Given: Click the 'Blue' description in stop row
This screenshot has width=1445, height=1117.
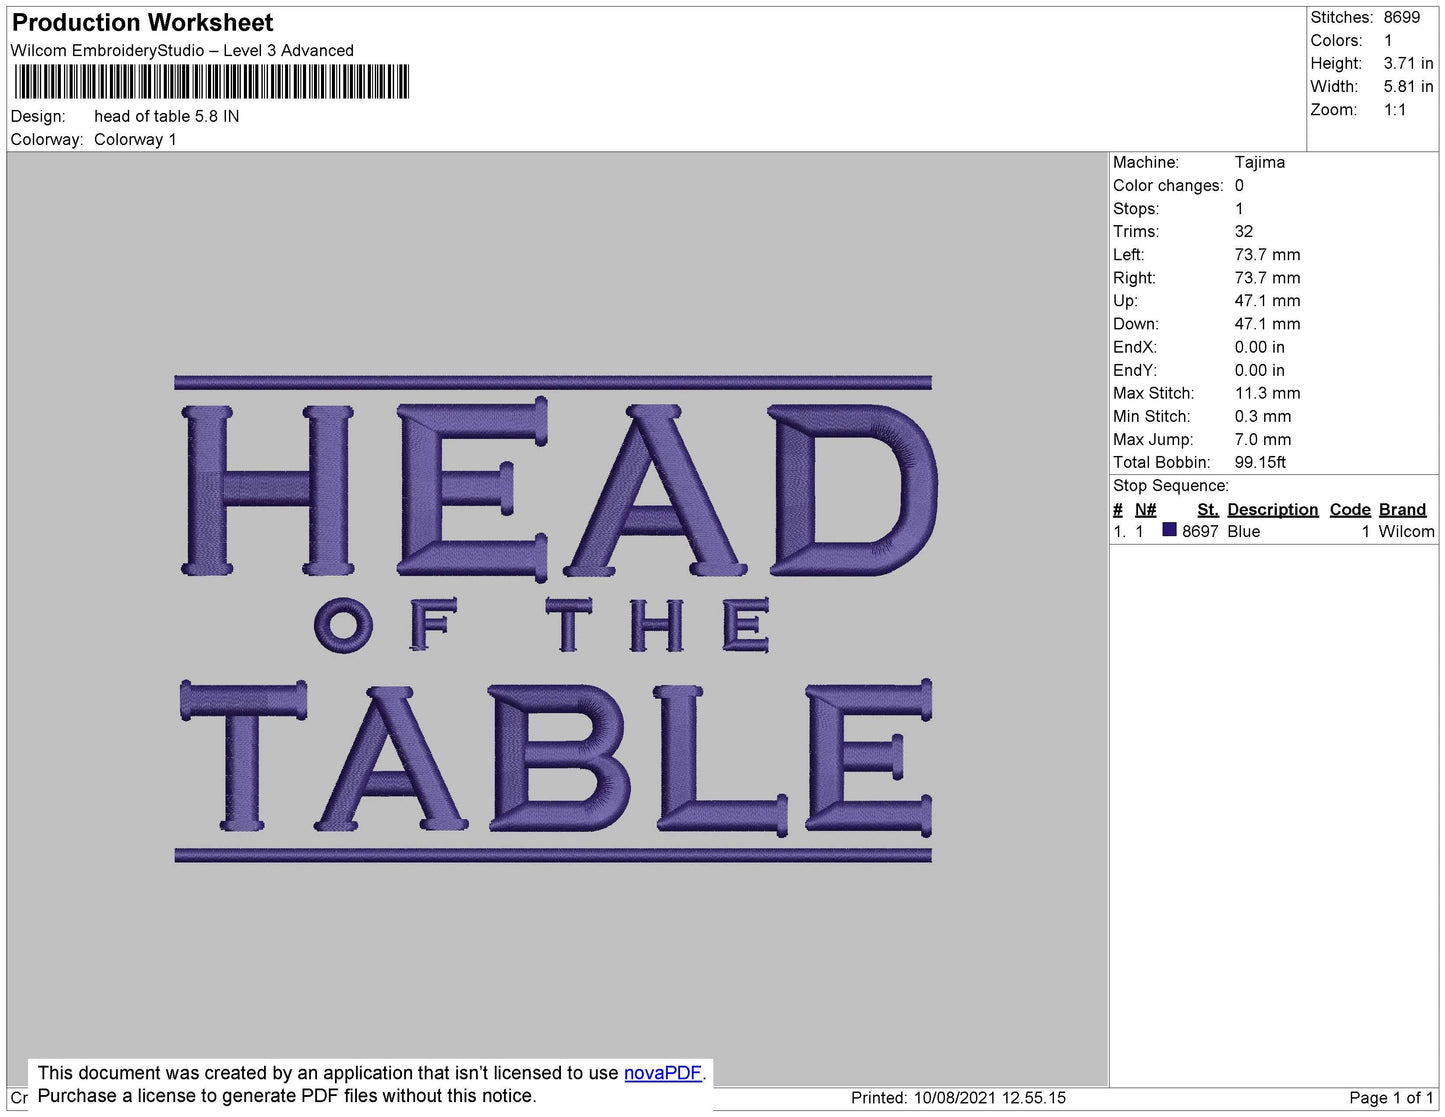Looking at the screenshot, I should click(1244, 531).
